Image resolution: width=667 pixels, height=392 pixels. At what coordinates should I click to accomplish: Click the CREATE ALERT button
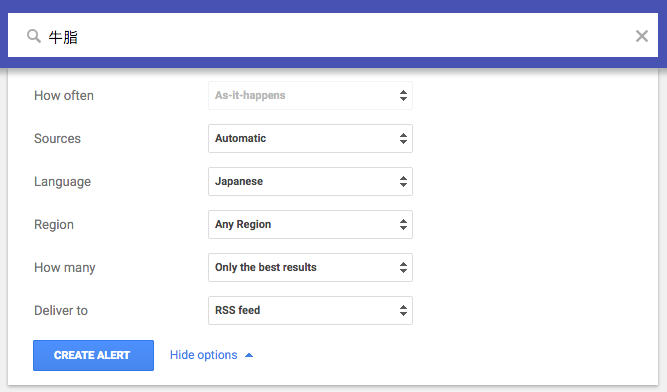click(x=93, y=355)
